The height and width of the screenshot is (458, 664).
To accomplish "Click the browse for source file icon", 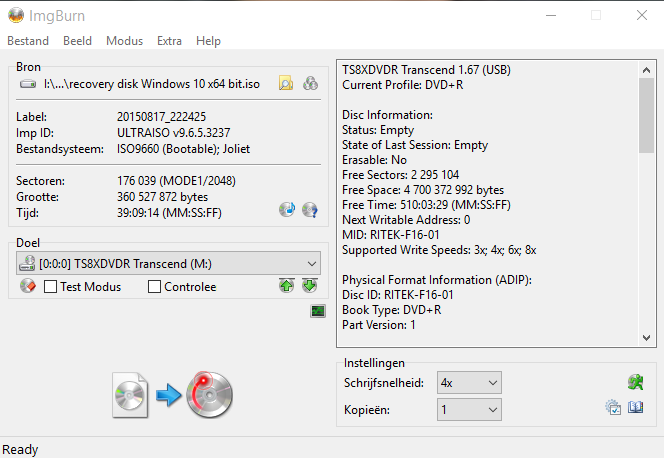I will coord(286,84).
